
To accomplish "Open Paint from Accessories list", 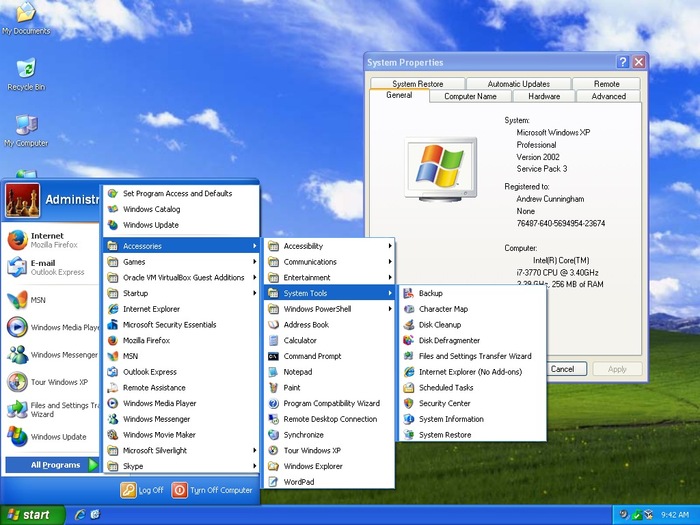I will (292, 387).
